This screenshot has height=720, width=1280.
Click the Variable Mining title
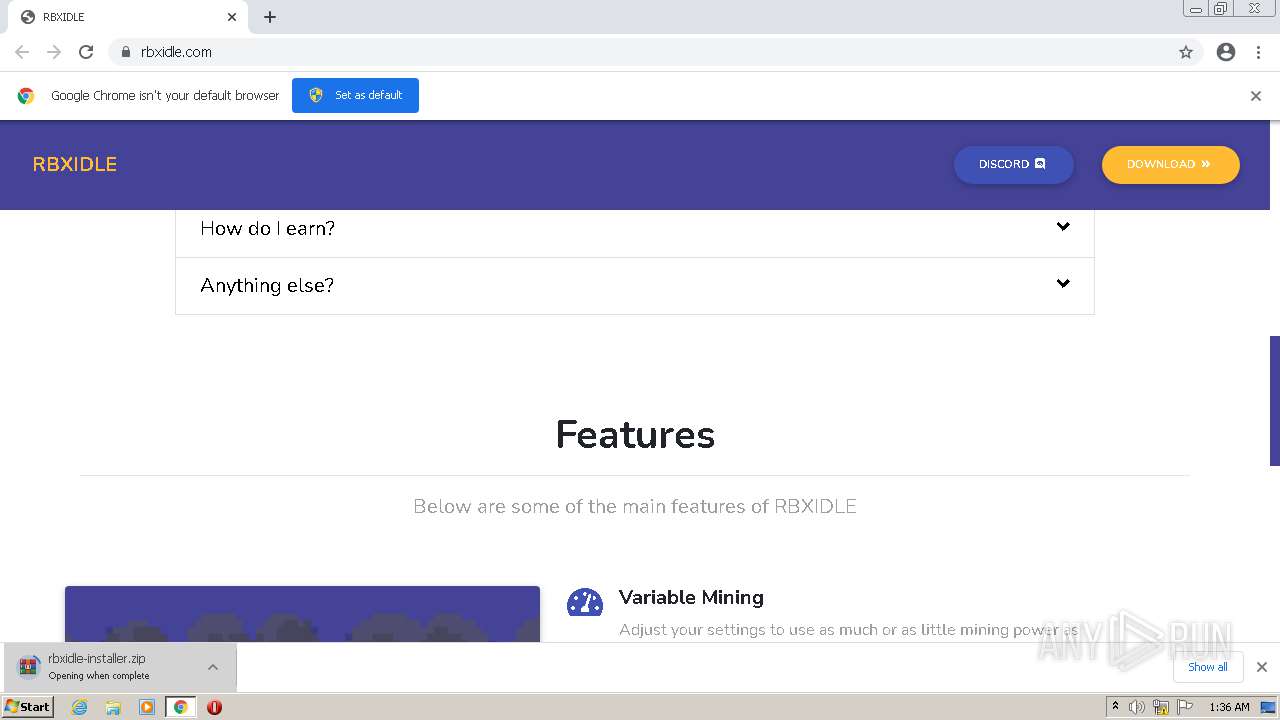click(691, 597)
